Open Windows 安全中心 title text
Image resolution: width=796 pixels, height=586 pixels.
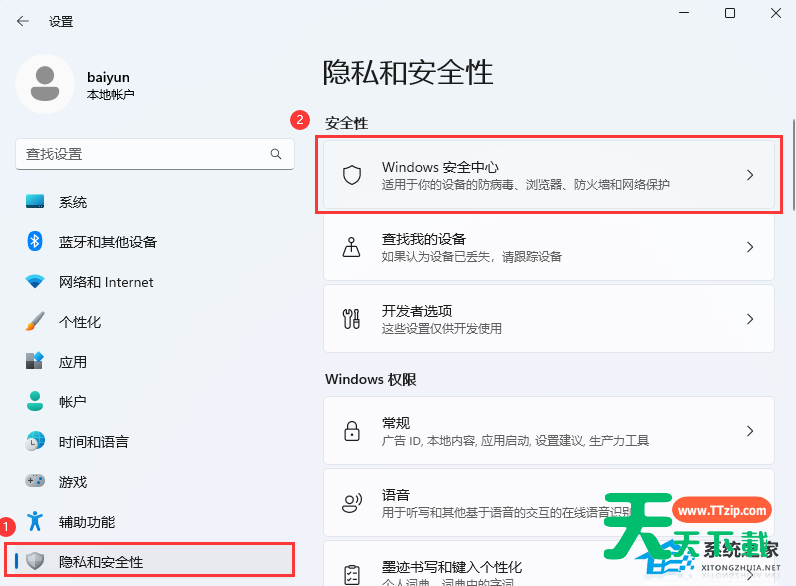[440, 167]
